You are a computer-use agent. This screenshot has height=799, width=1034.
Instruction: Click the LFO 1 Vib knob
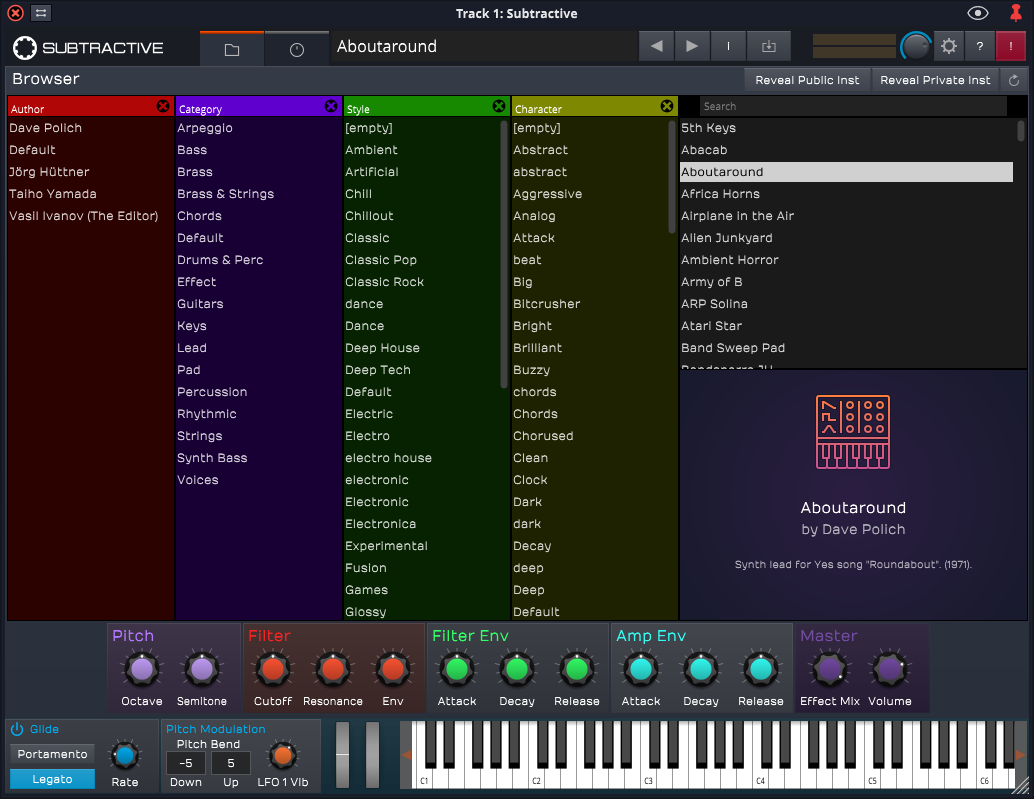pyautogui.click(x=283, y=755)
